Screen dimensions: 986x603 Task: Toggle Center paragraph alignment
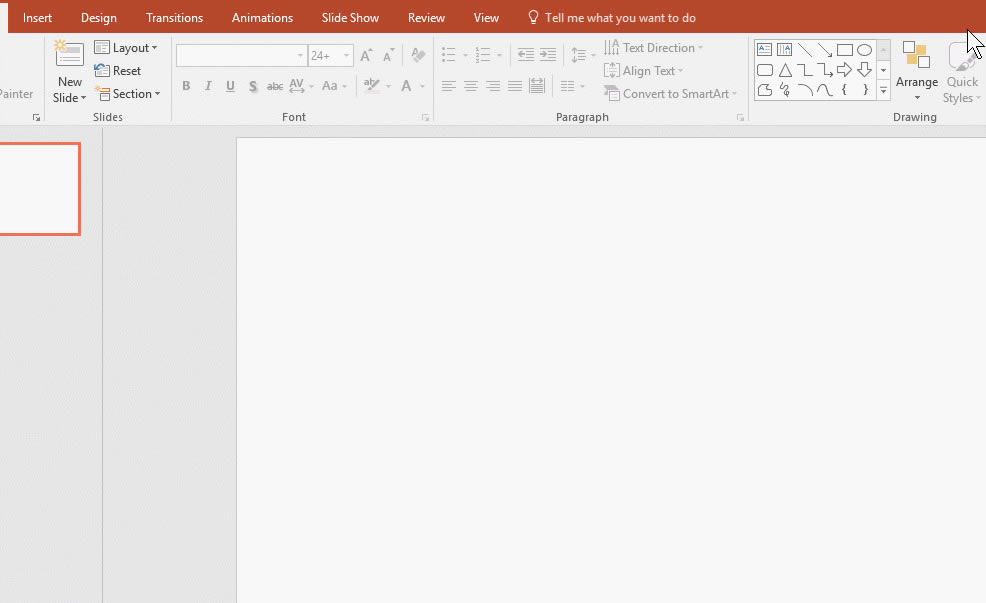[470, 86]
